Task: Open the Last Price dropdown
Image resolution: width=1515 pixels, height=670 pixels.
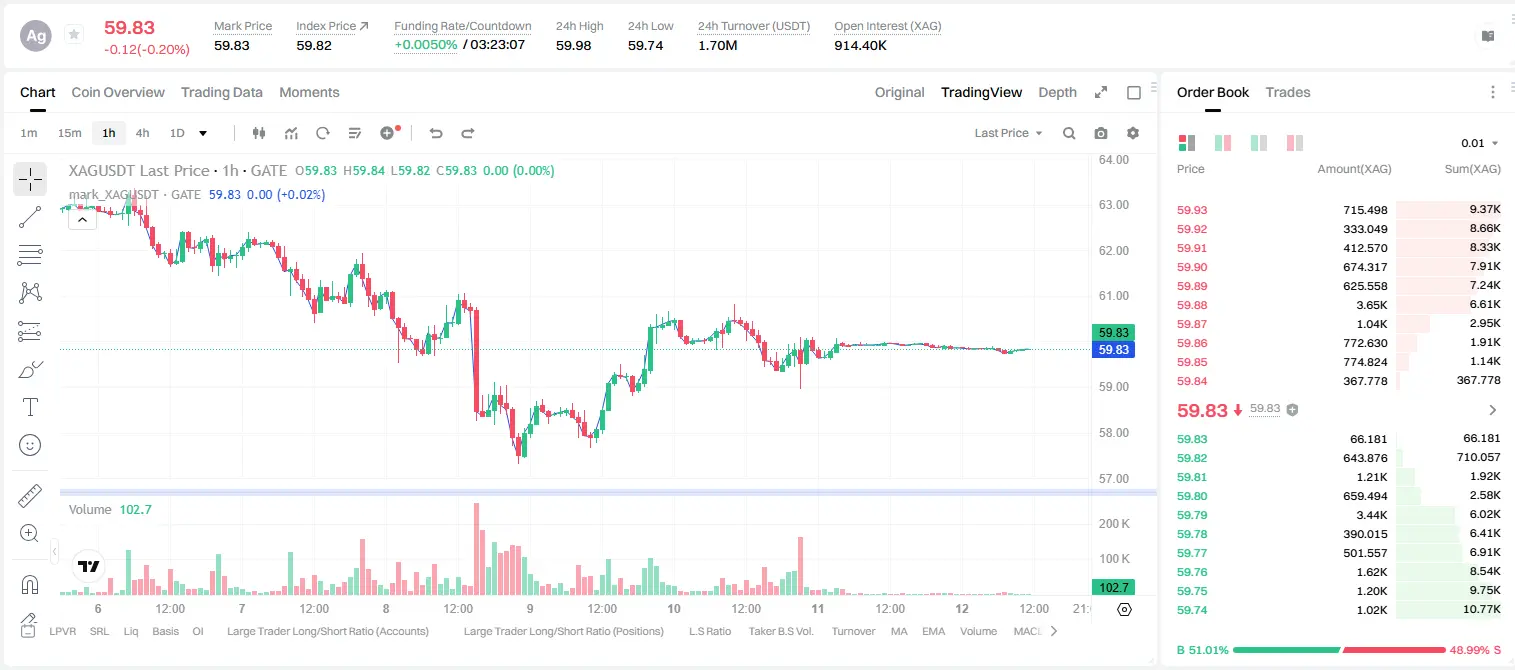Action: coord(1008,133)
